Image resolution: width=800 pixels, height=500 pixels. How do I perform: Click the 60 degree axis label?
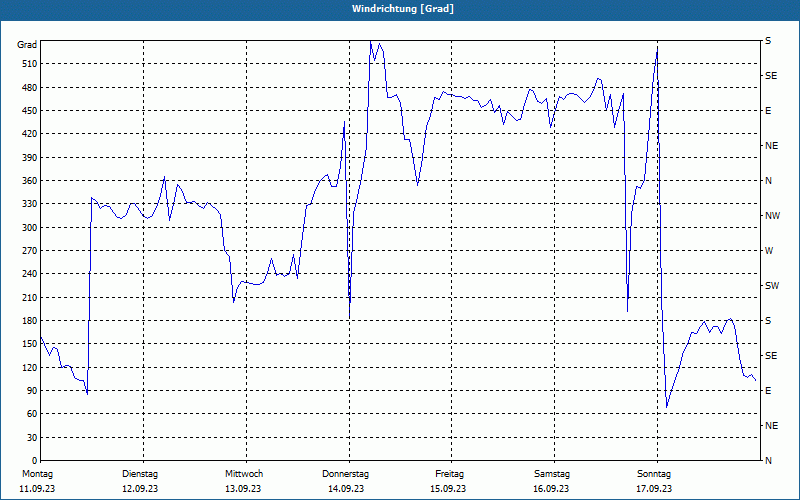tap(32, 414)
